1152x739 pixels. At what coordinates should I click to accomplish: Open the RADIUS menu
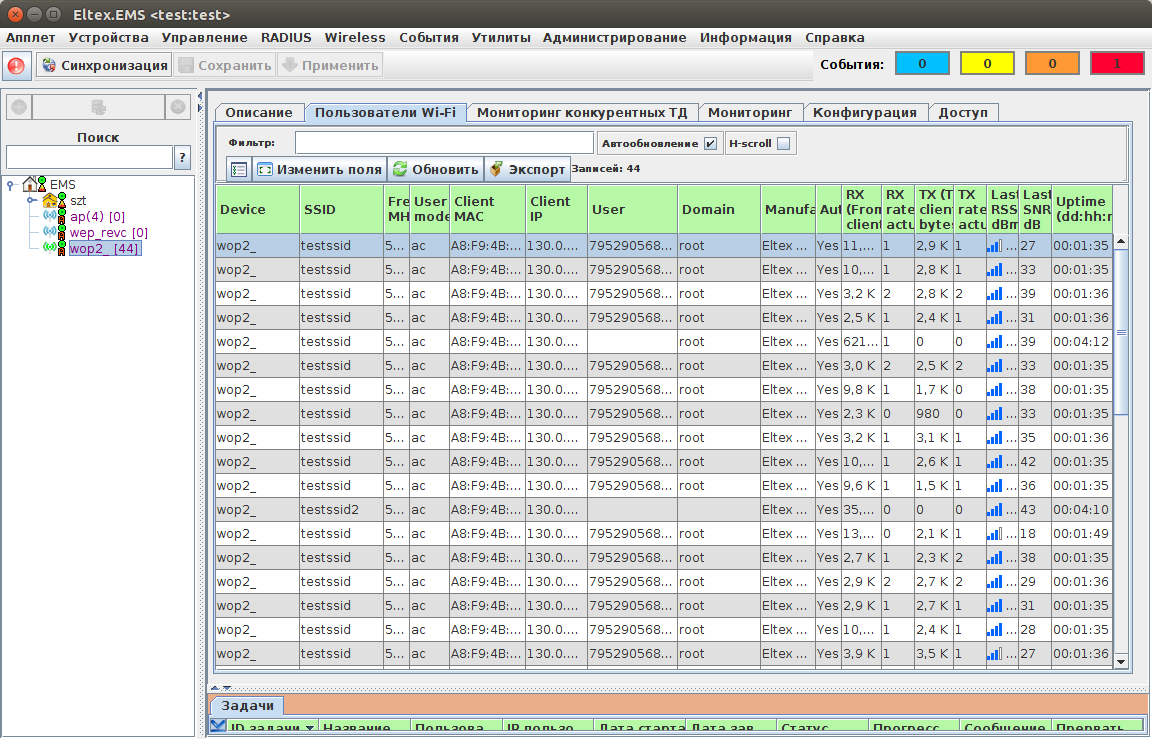point(286,37)
